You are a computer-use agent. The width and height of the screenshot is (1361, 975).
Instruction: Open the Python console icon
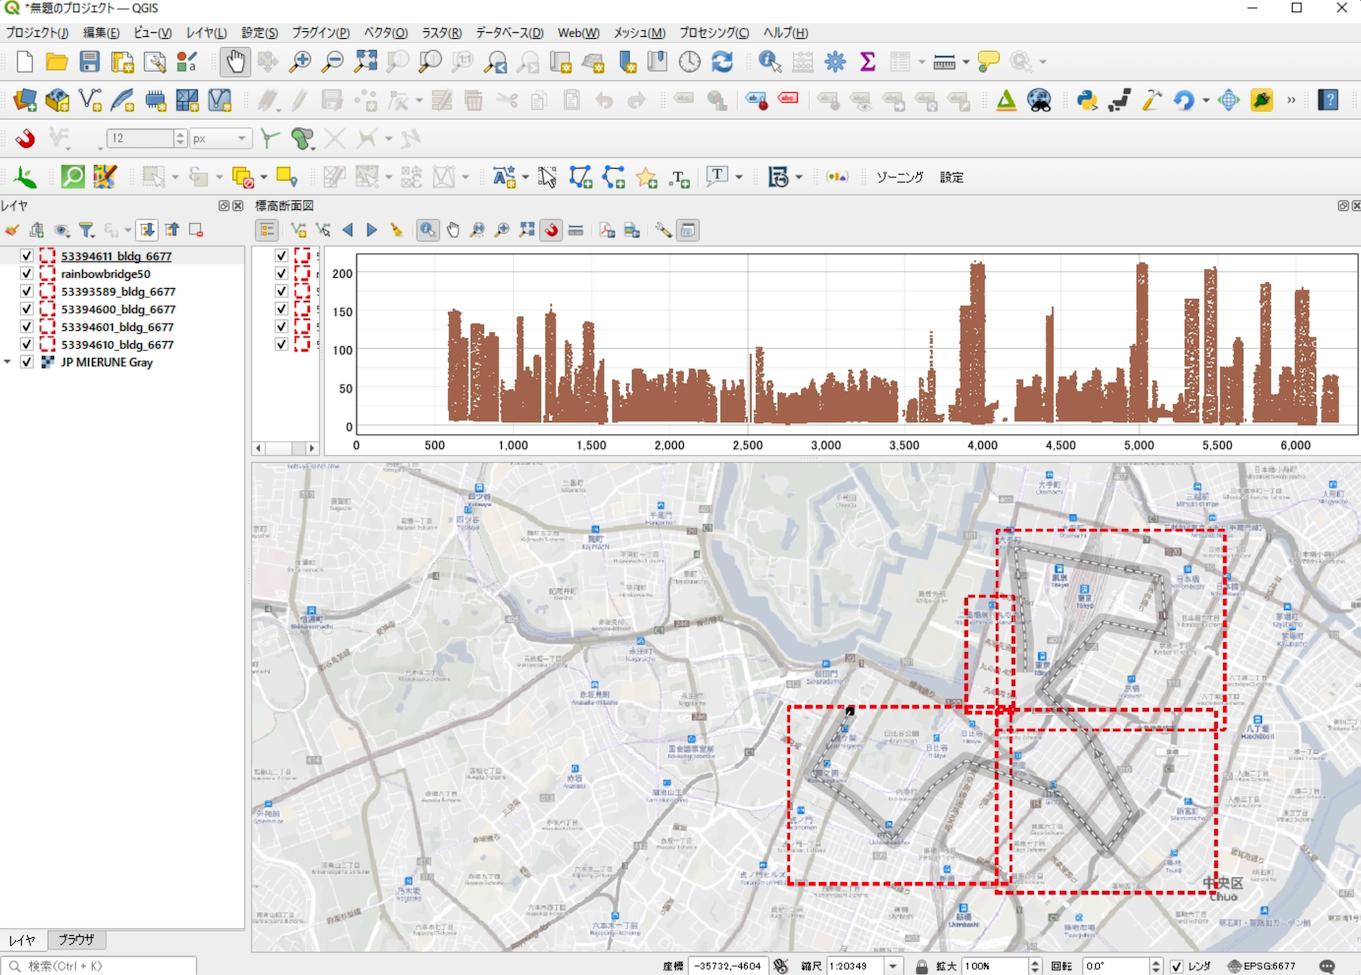[x=1086, y=100]
